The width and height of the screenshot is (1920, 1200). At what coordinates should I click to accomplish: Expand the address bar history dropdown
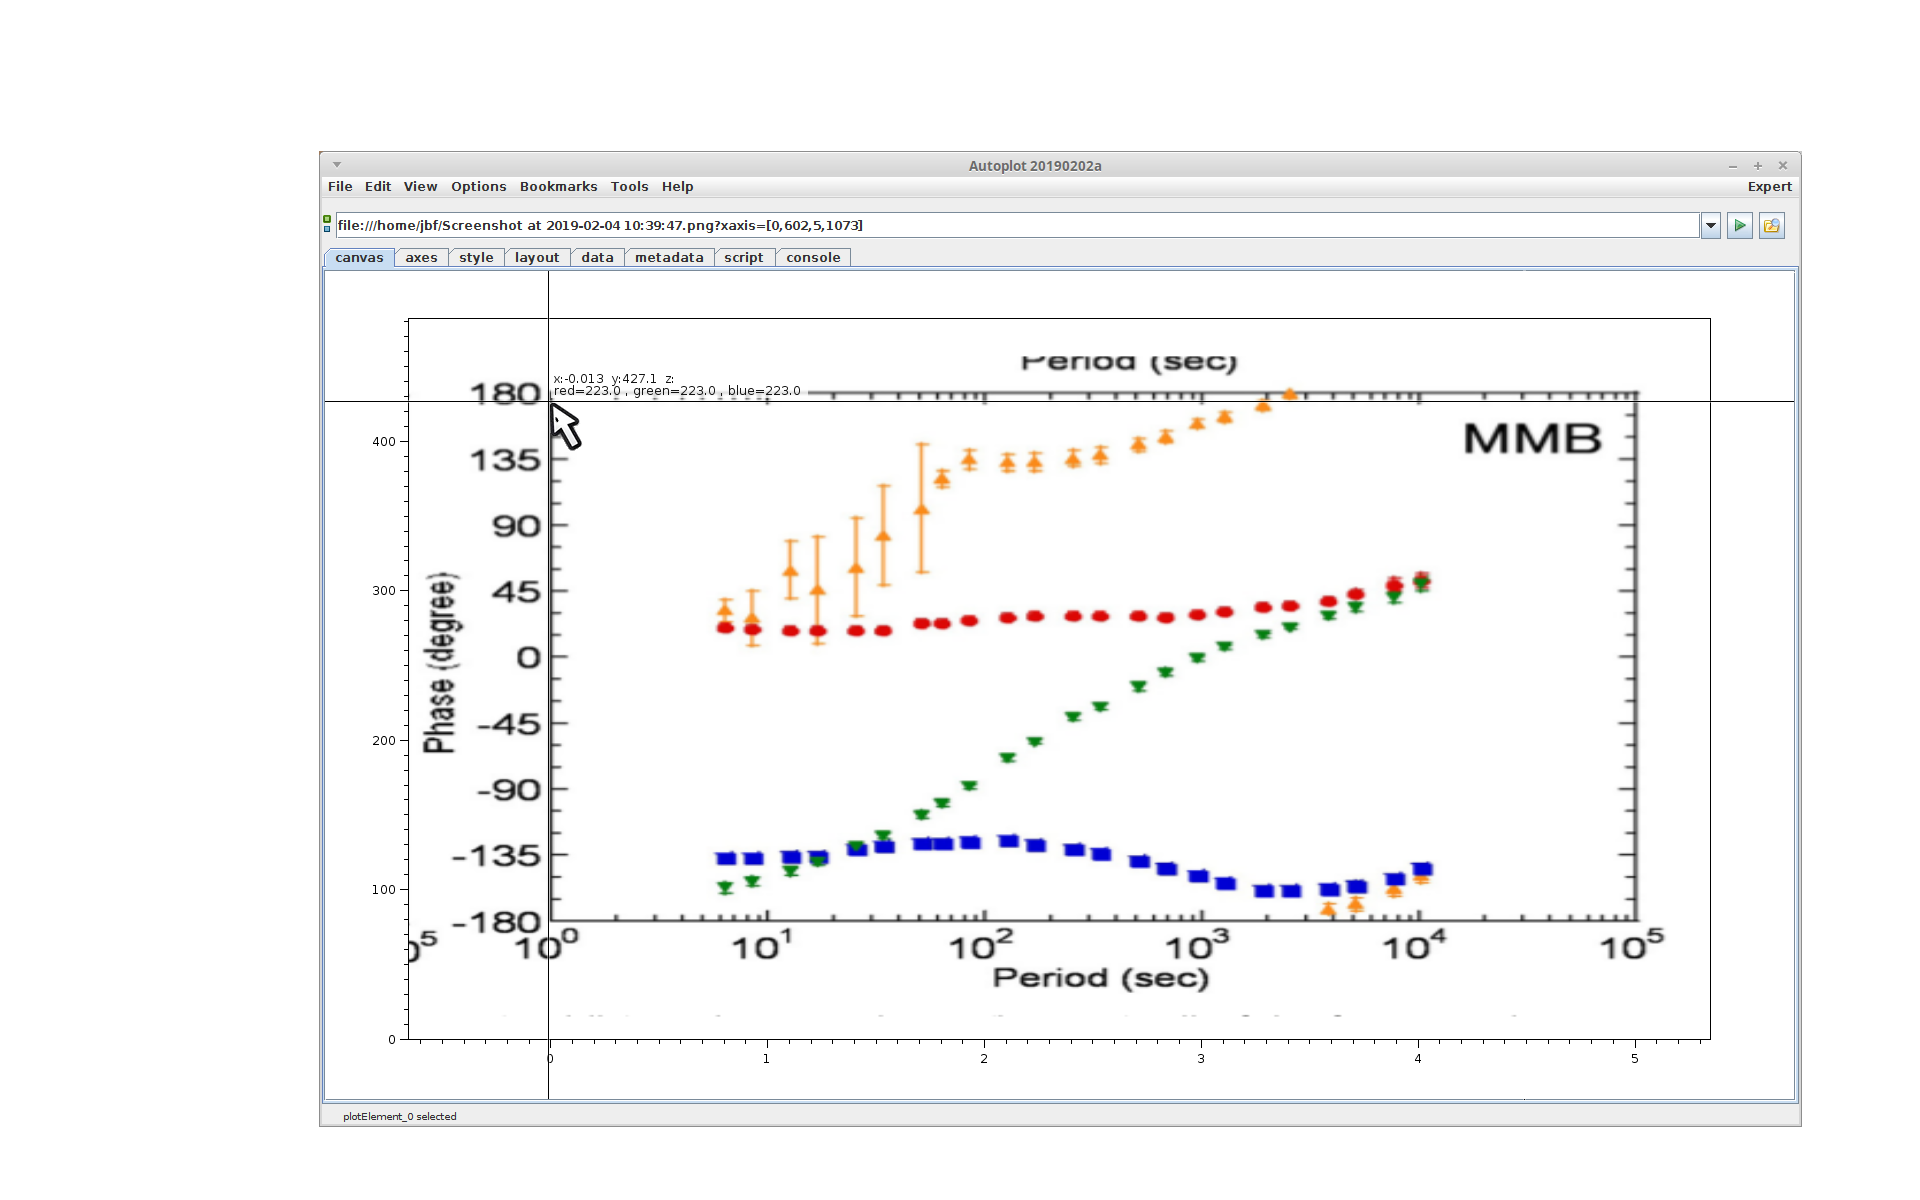click(x=1710, y=226)
